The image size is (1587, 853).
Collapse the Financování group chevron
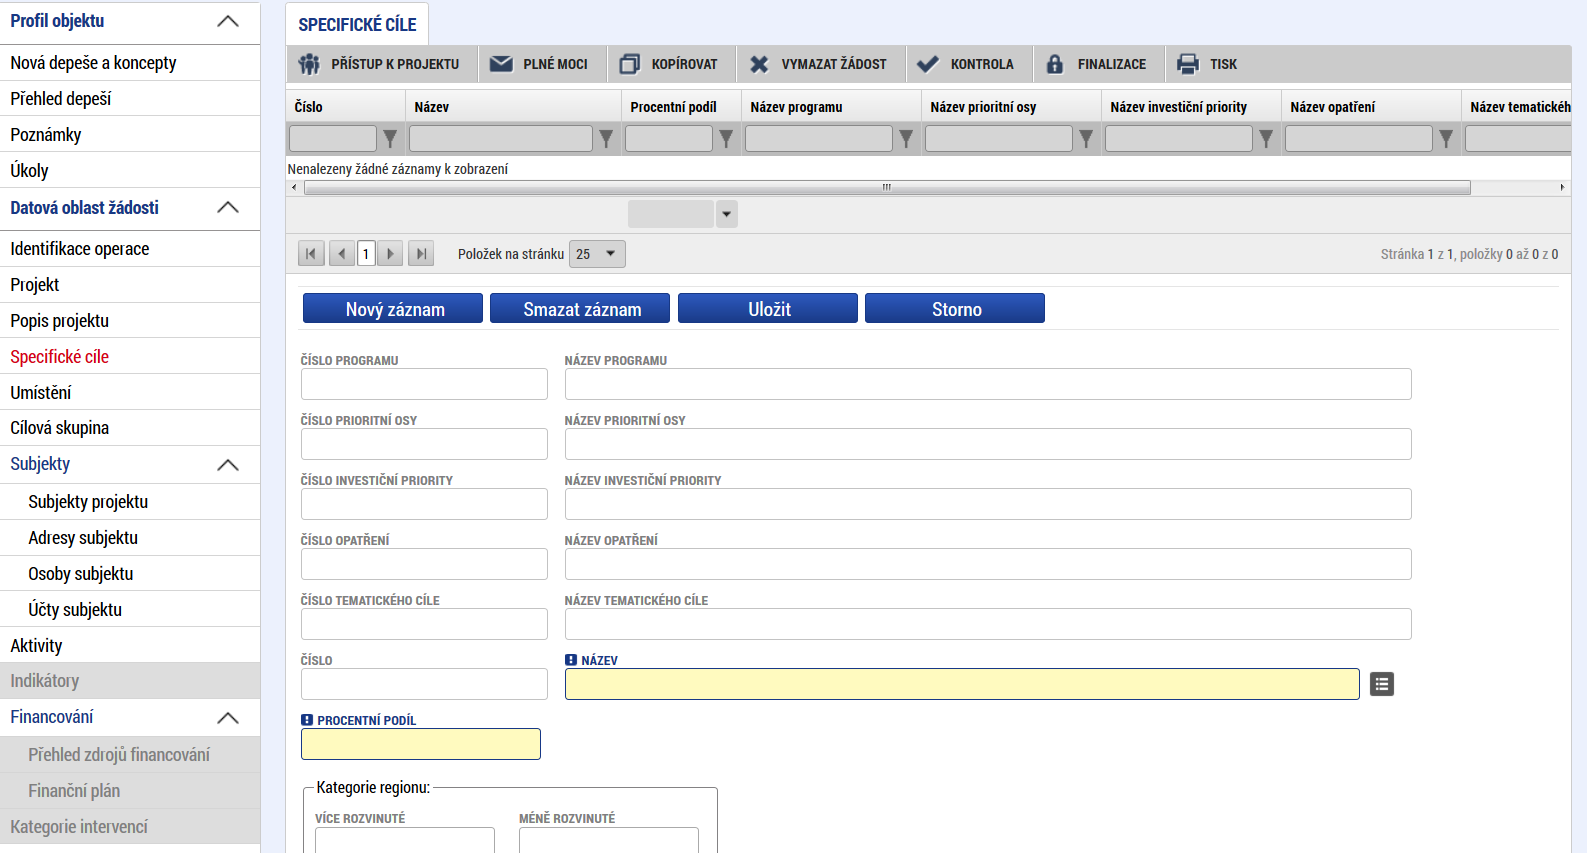point(228,718)
